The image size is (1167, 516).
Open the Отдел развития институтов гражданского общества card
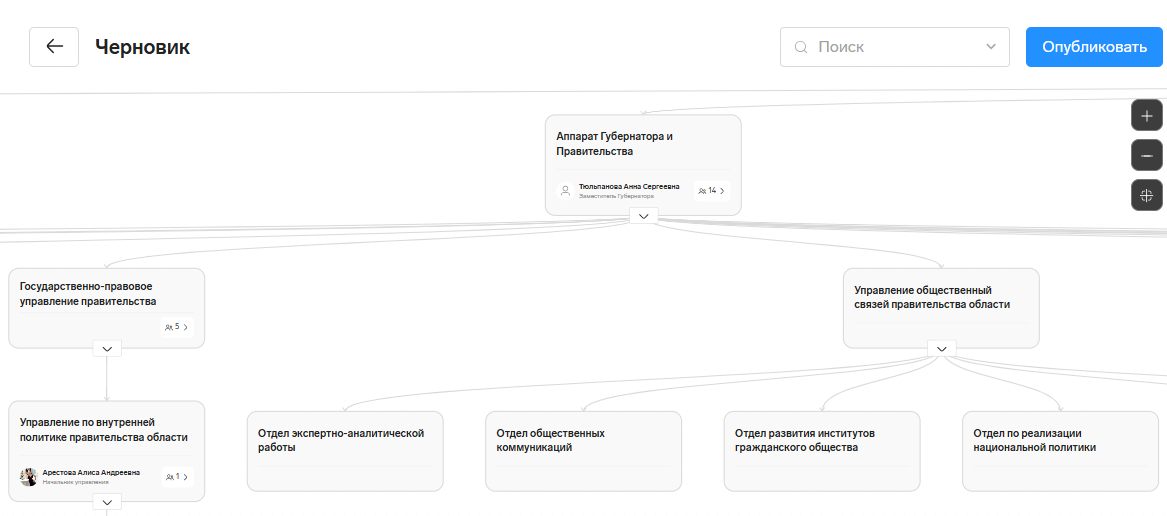(821, 451)
